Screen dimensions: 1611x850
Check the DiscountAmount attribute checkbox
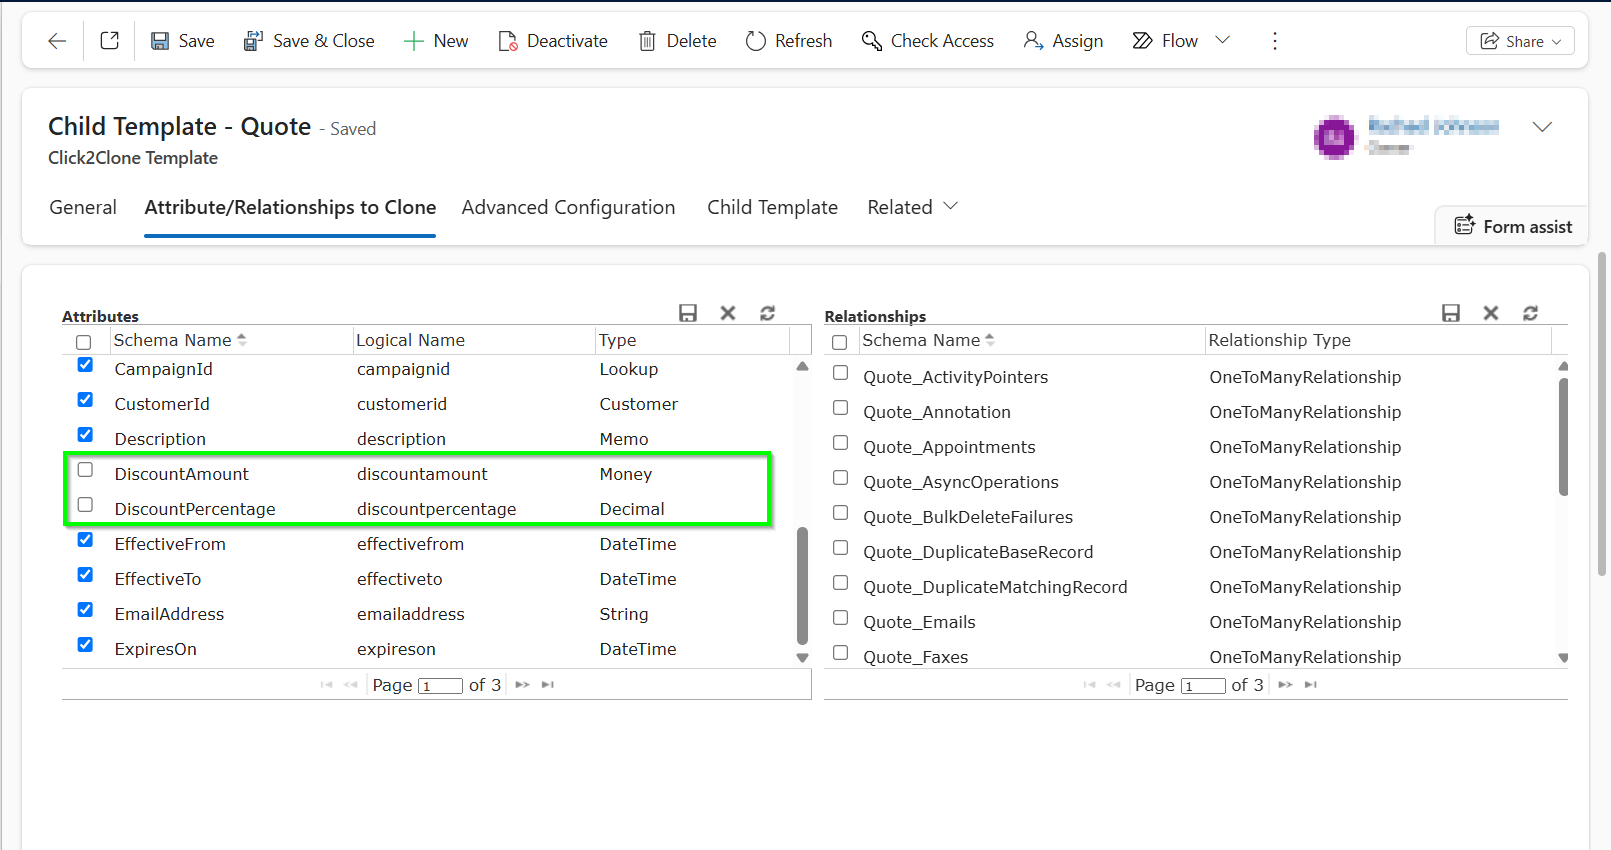click(x=85, y=470)
